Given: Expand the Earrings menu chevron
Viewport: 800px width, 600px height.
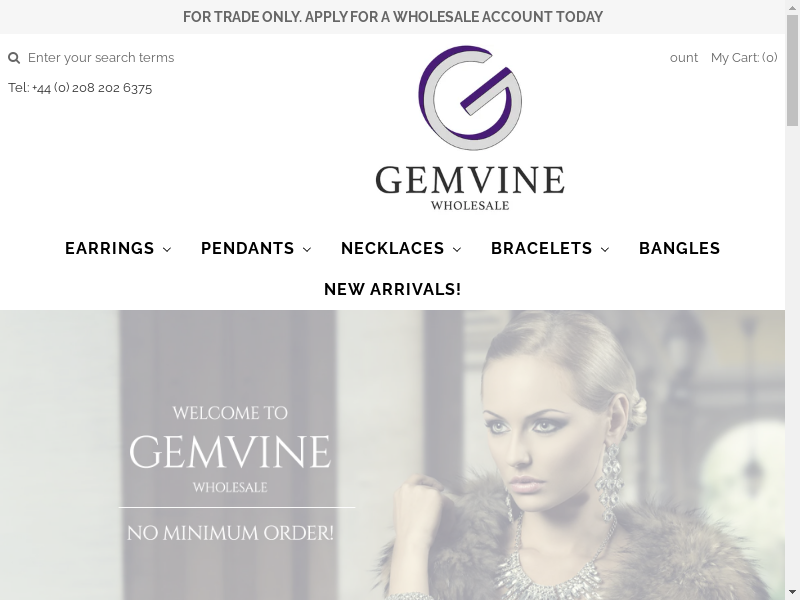Looking at the screenshot, I should [167, 249].
